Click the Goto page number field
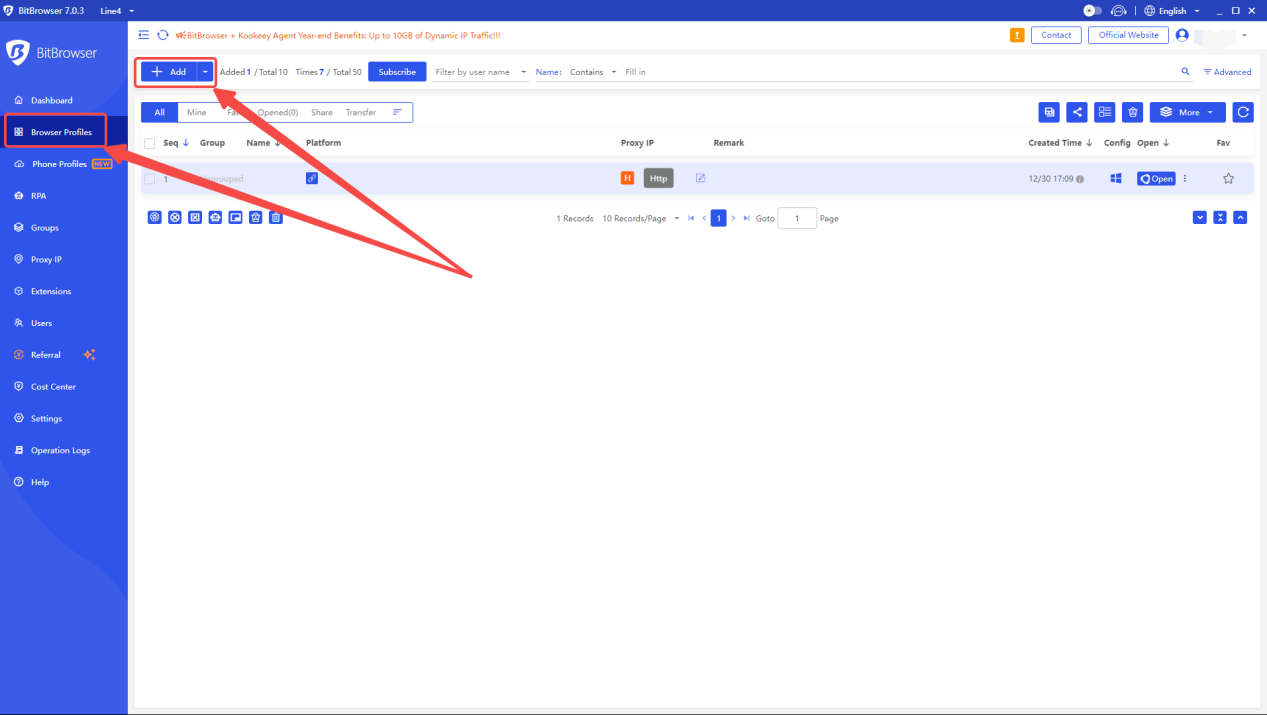 tap(797, 218)
